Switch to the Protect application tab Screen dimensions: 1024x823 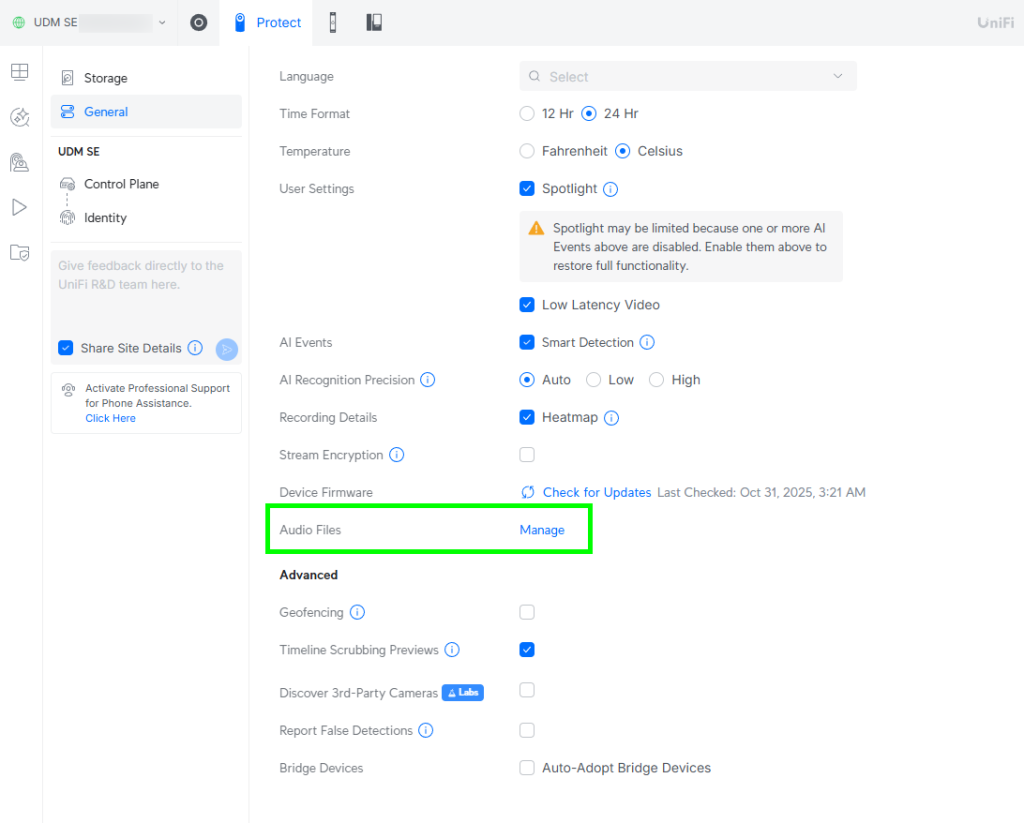[267, 23]
